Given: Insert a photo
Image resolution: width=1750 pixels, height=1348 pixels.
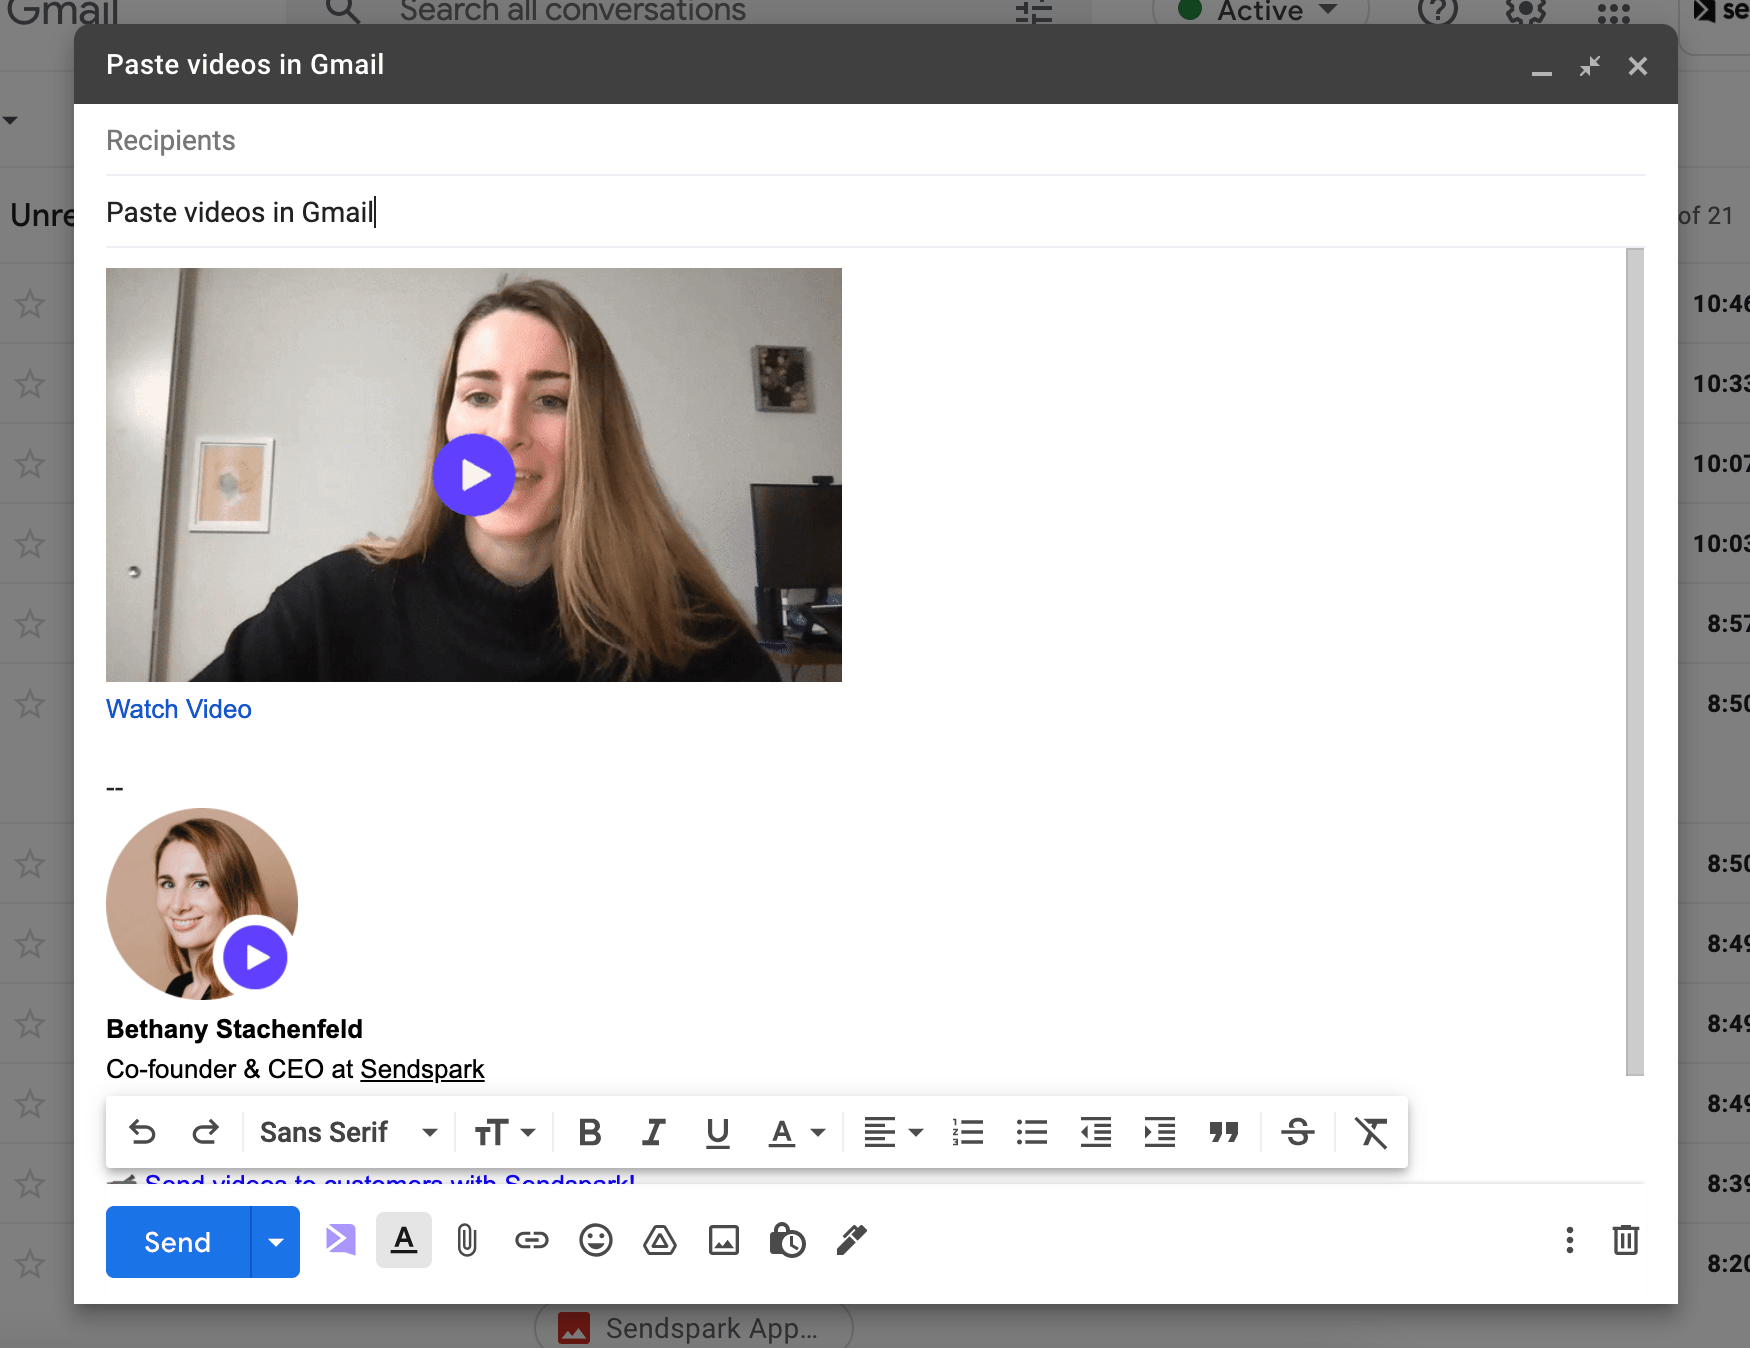Looking at the screenshot, I should [724, 1240].
